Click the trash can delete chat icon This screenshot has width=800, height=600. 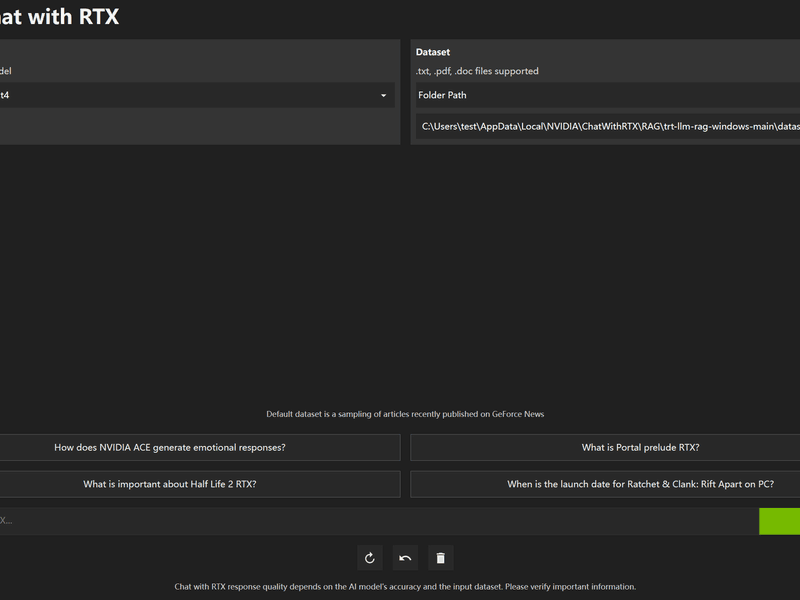(441, 558)
